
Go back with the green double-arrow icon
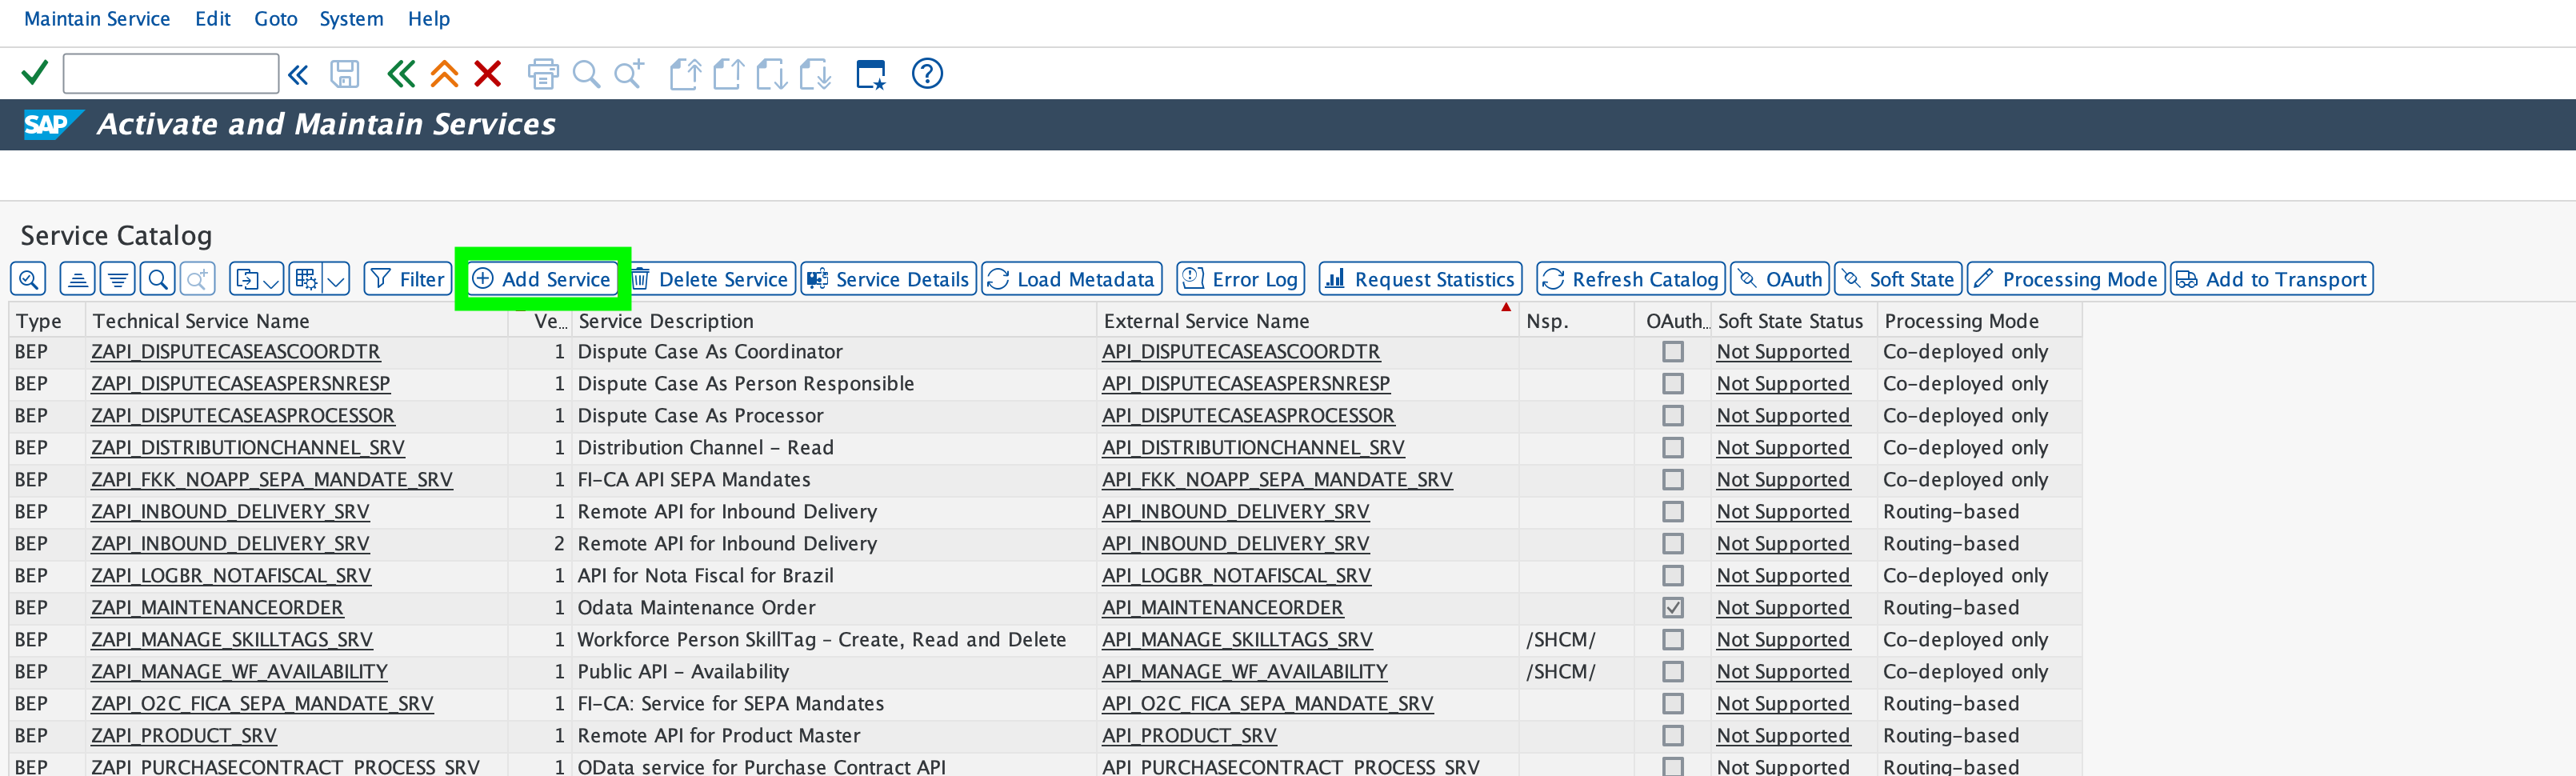401,74
